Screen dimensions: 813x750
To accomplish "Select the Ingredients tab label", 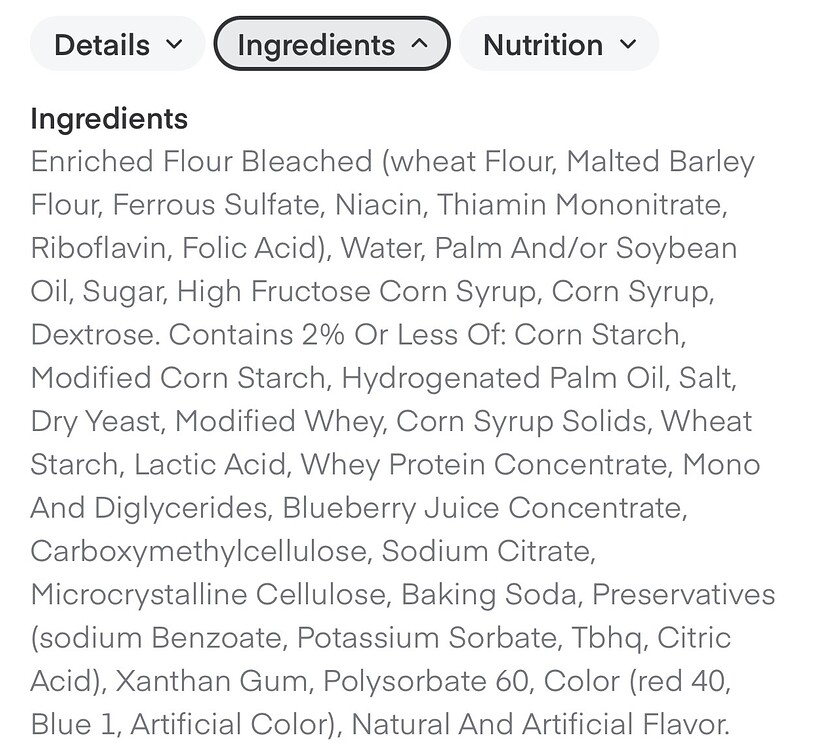I will (x=316, y=45).
